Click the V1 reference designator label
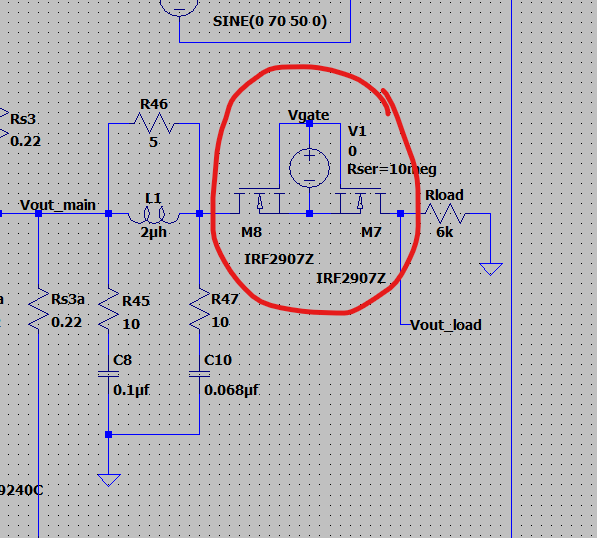 [x=357, y=131]
